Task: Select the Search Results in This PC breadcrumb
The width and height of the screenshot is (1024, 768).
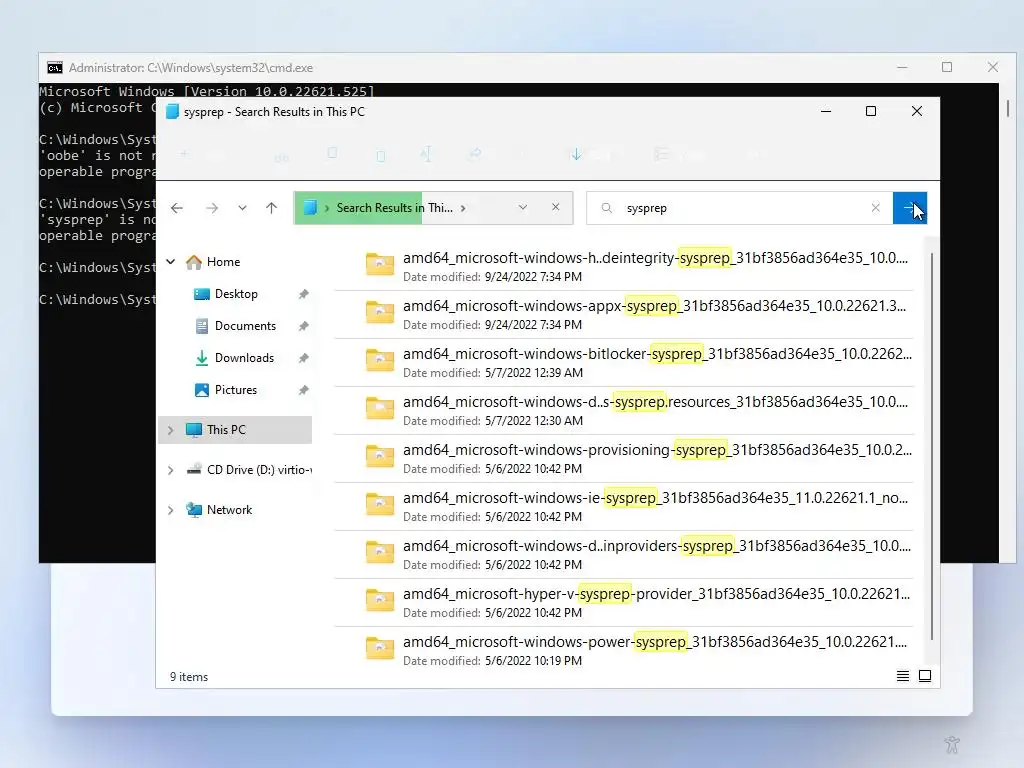Action: [x=394, y=208]
